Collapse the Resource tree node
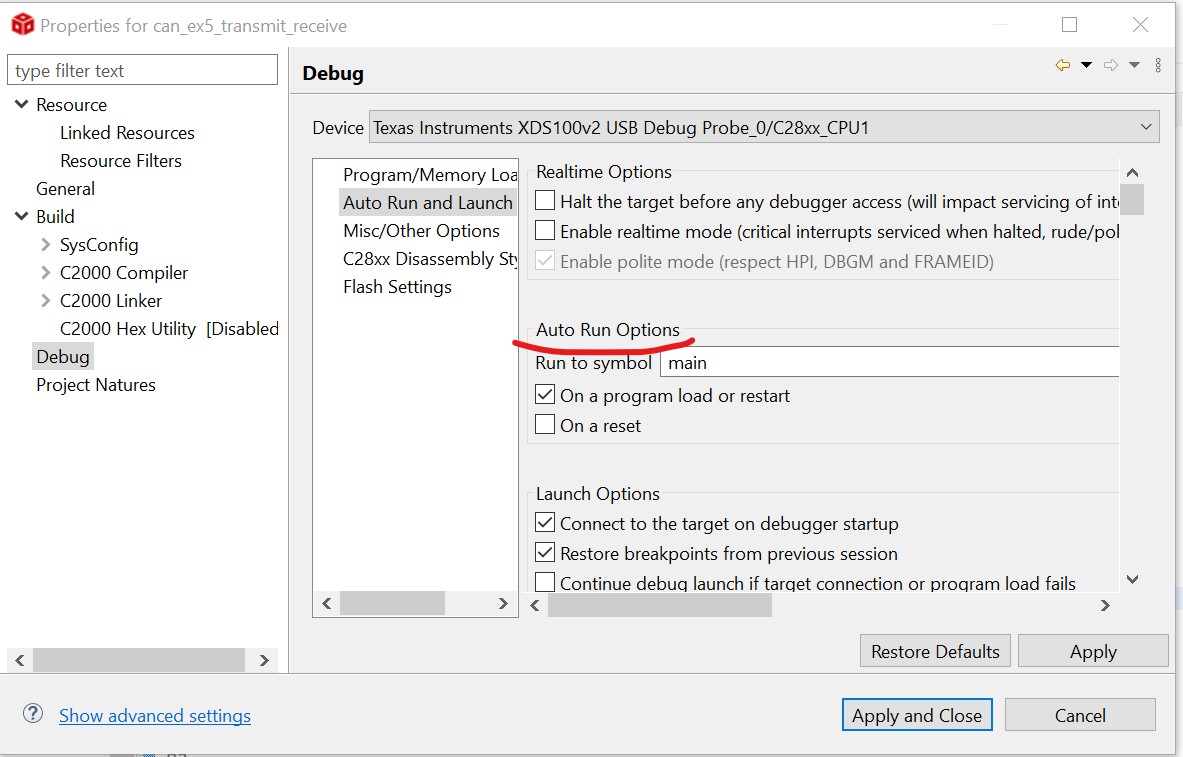 click(x=21, y=104)
